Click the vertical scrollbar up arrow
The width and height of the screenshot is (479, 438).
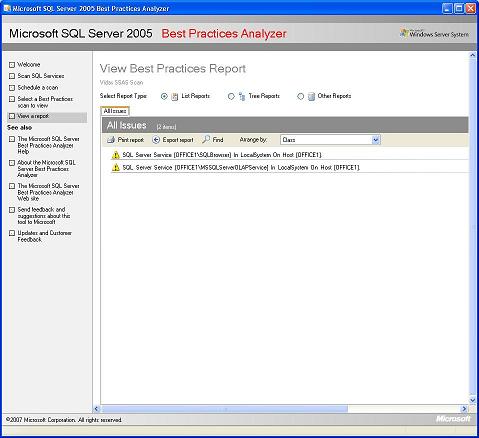(472, 55)
